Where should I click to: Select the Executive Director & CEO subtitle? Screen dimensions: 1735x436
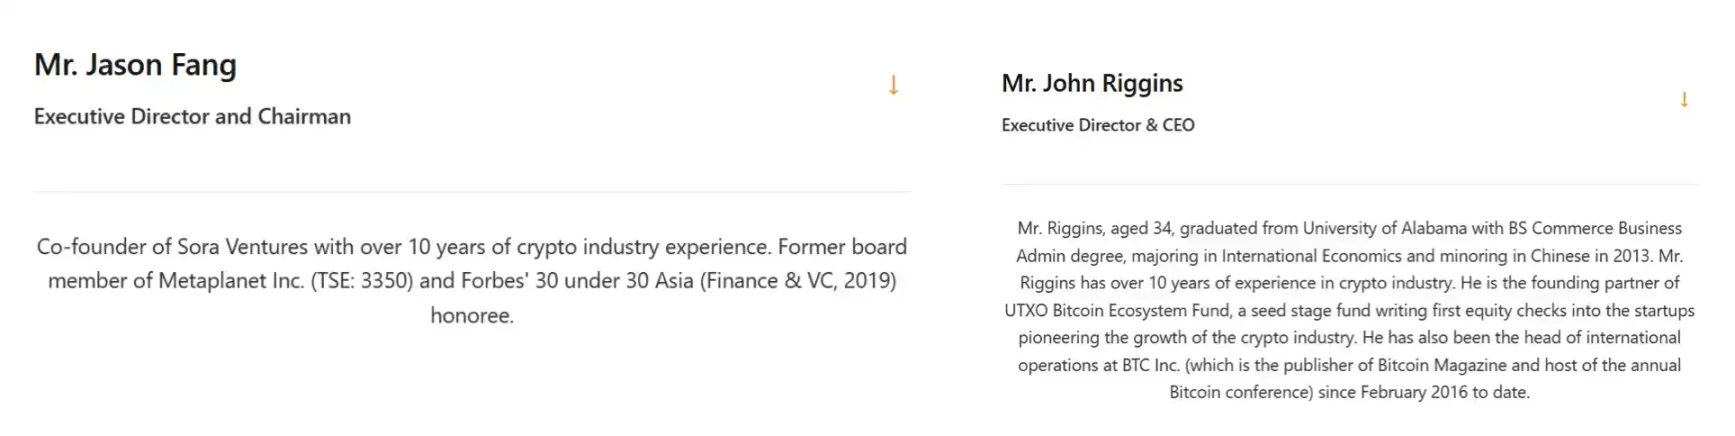pyautogui.click(x=1098, y=125)
